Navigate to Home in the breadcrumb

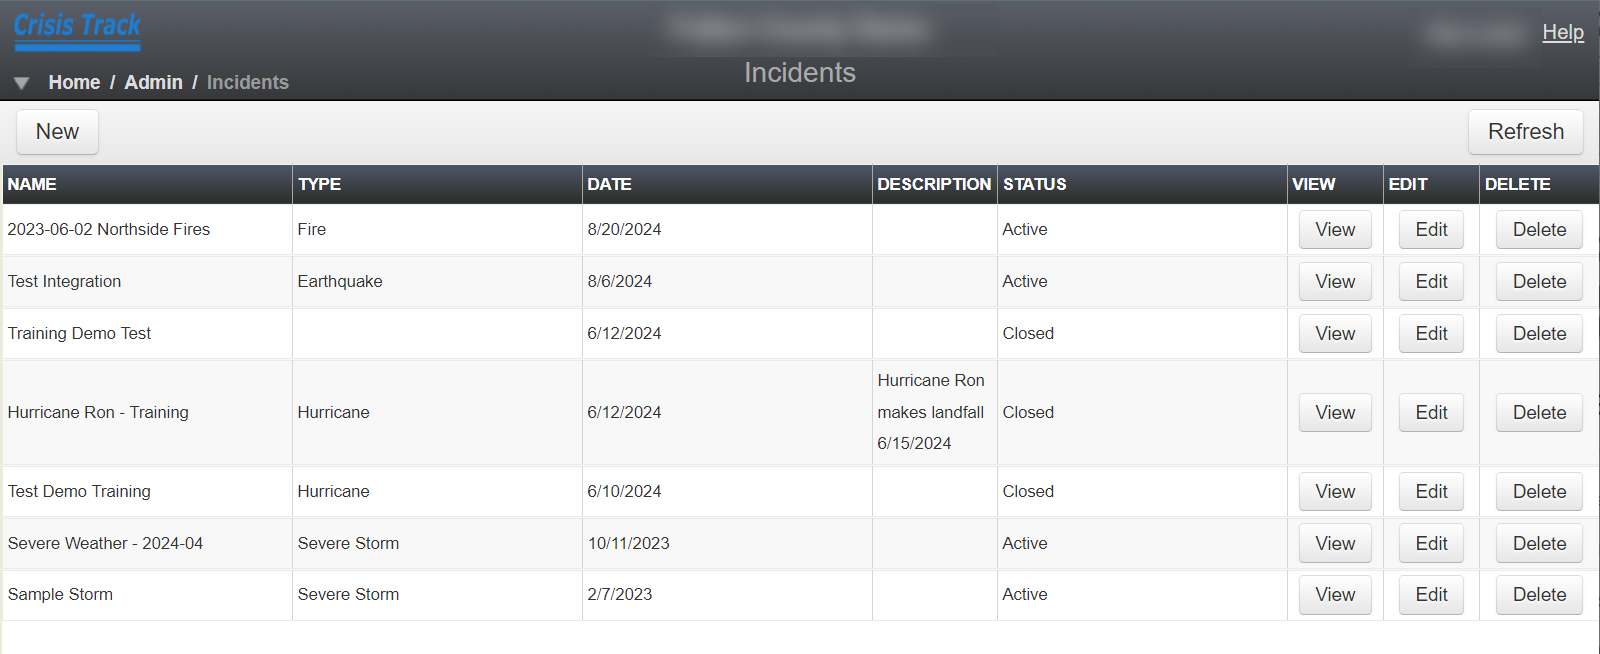[74, 82]
